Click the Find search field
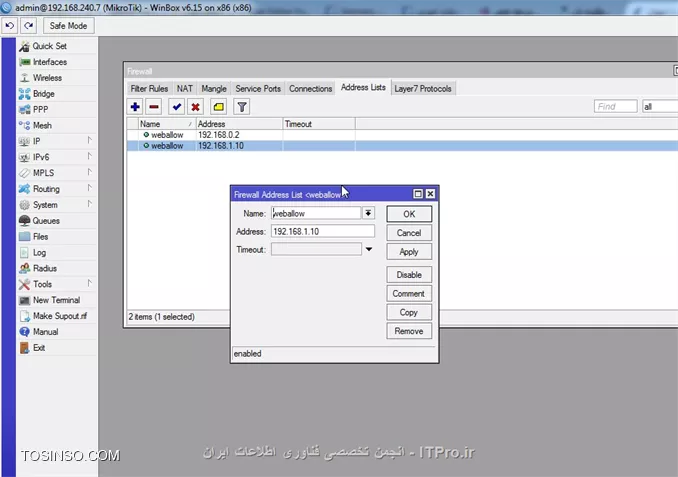This screenshot has height=477, width=678. 615,106
